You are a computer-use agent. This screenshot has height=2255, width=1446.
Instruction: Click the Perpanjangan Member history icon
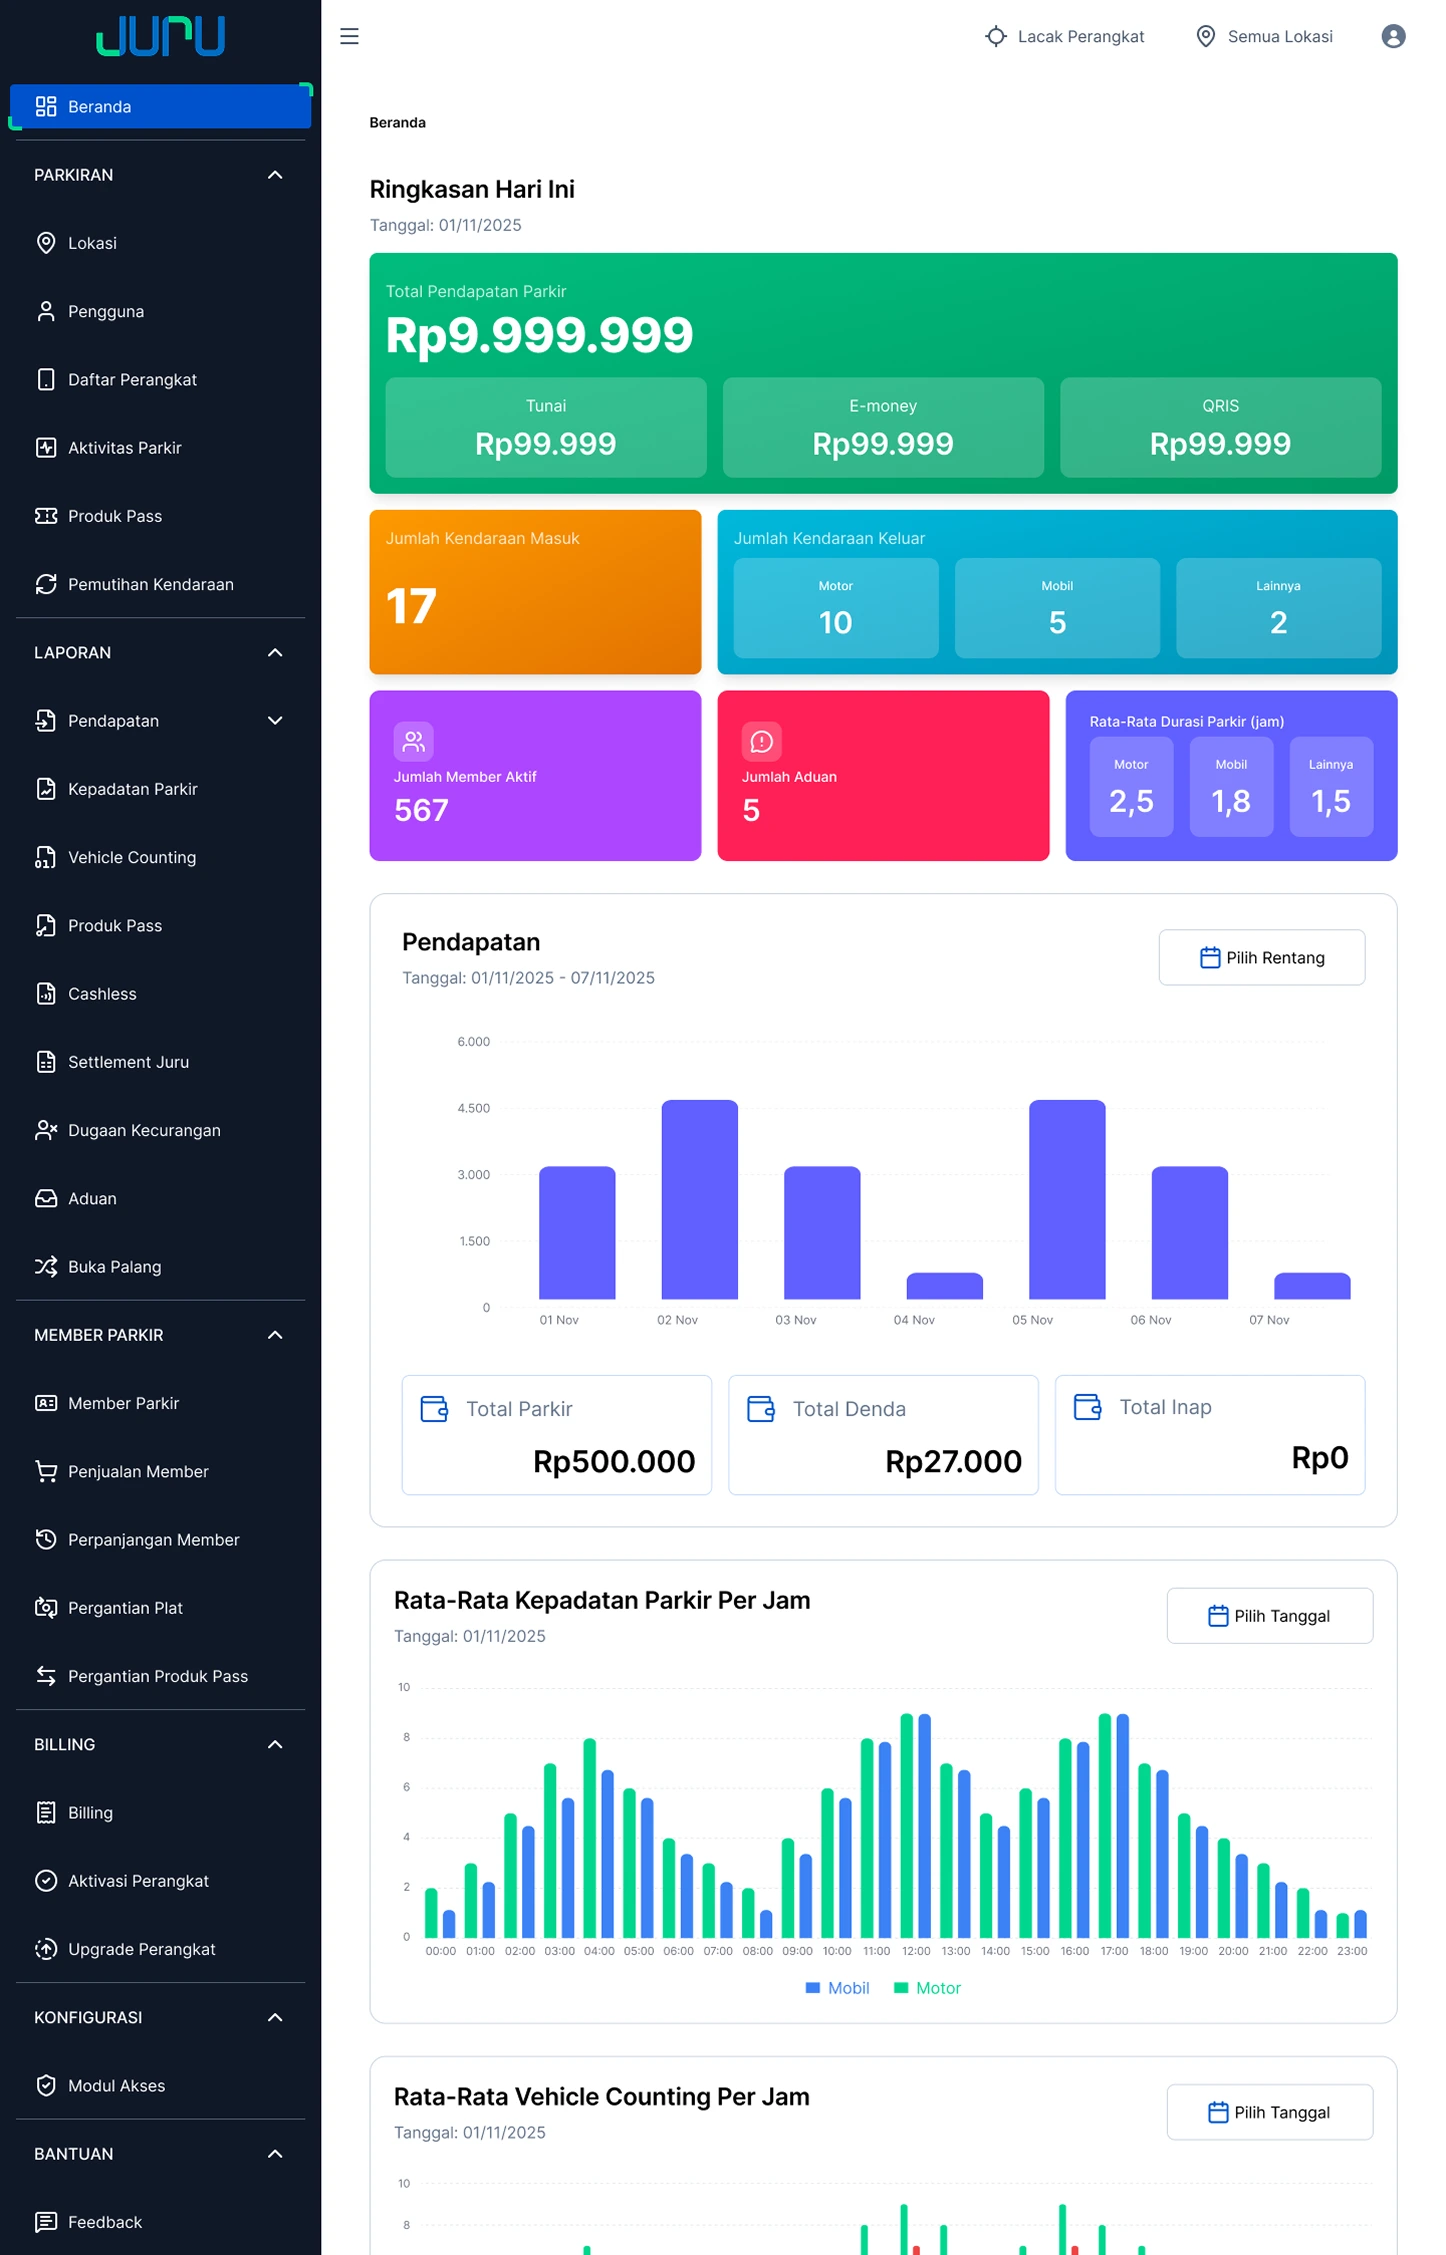(46, 1539)
